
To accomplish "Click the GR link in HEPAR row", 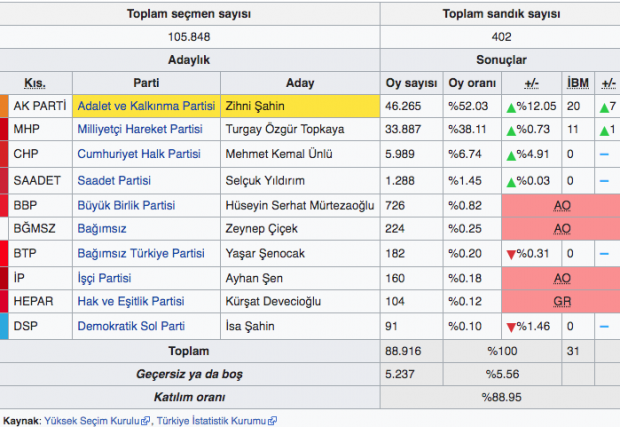I will (x=561, y=301).
